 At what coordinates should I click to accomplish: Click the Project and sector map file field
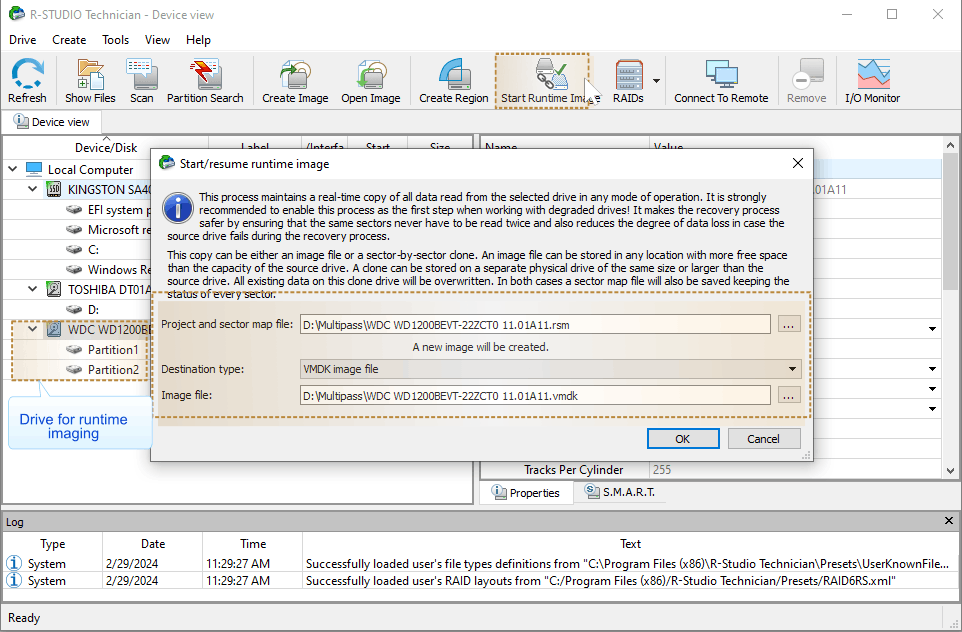point(535,325)
